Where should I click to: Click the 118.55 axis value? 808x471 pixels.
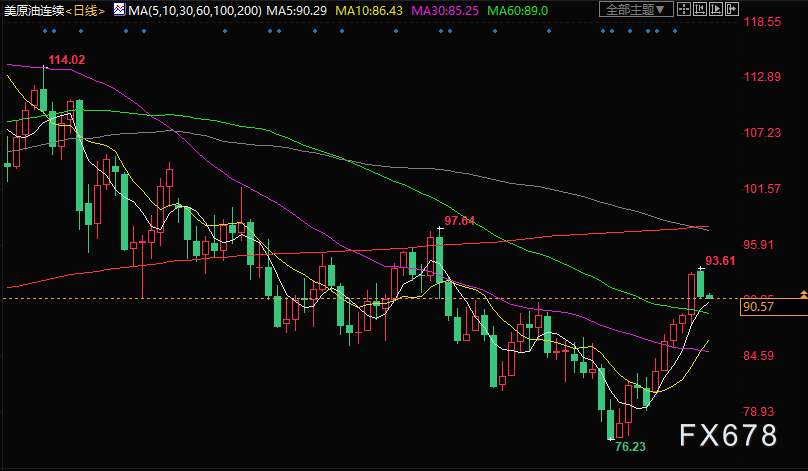click(762, 22)
